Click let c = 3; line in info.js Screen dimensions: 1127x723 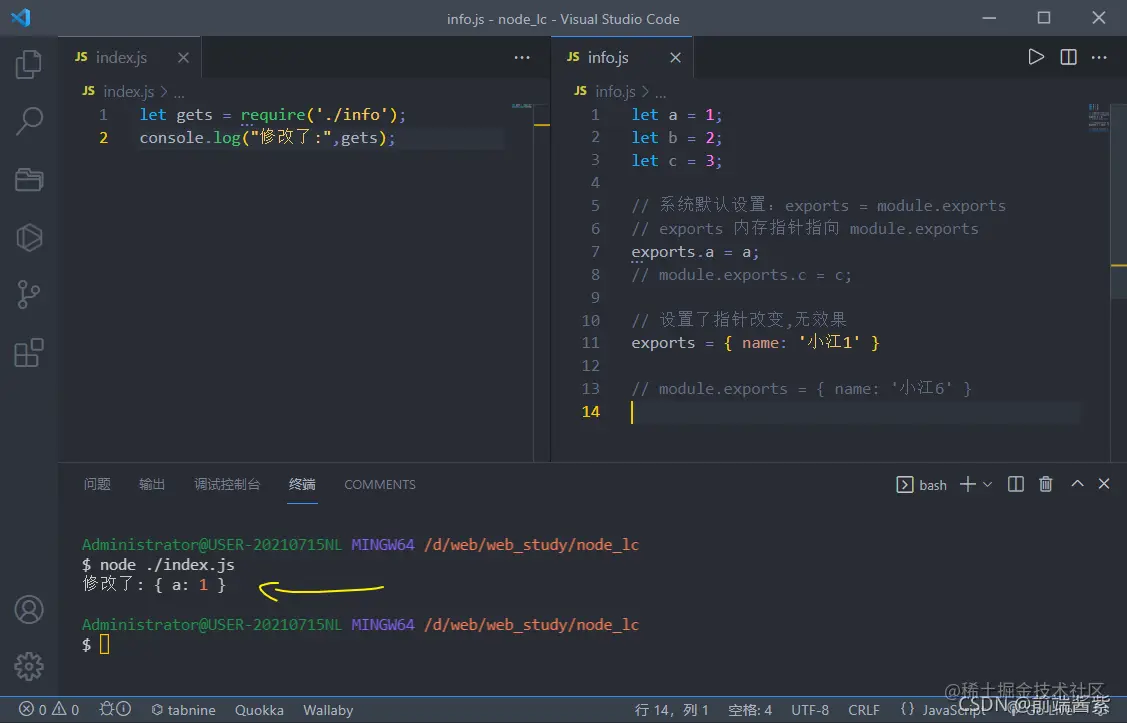pyautogui.click(x=676, y=160)
